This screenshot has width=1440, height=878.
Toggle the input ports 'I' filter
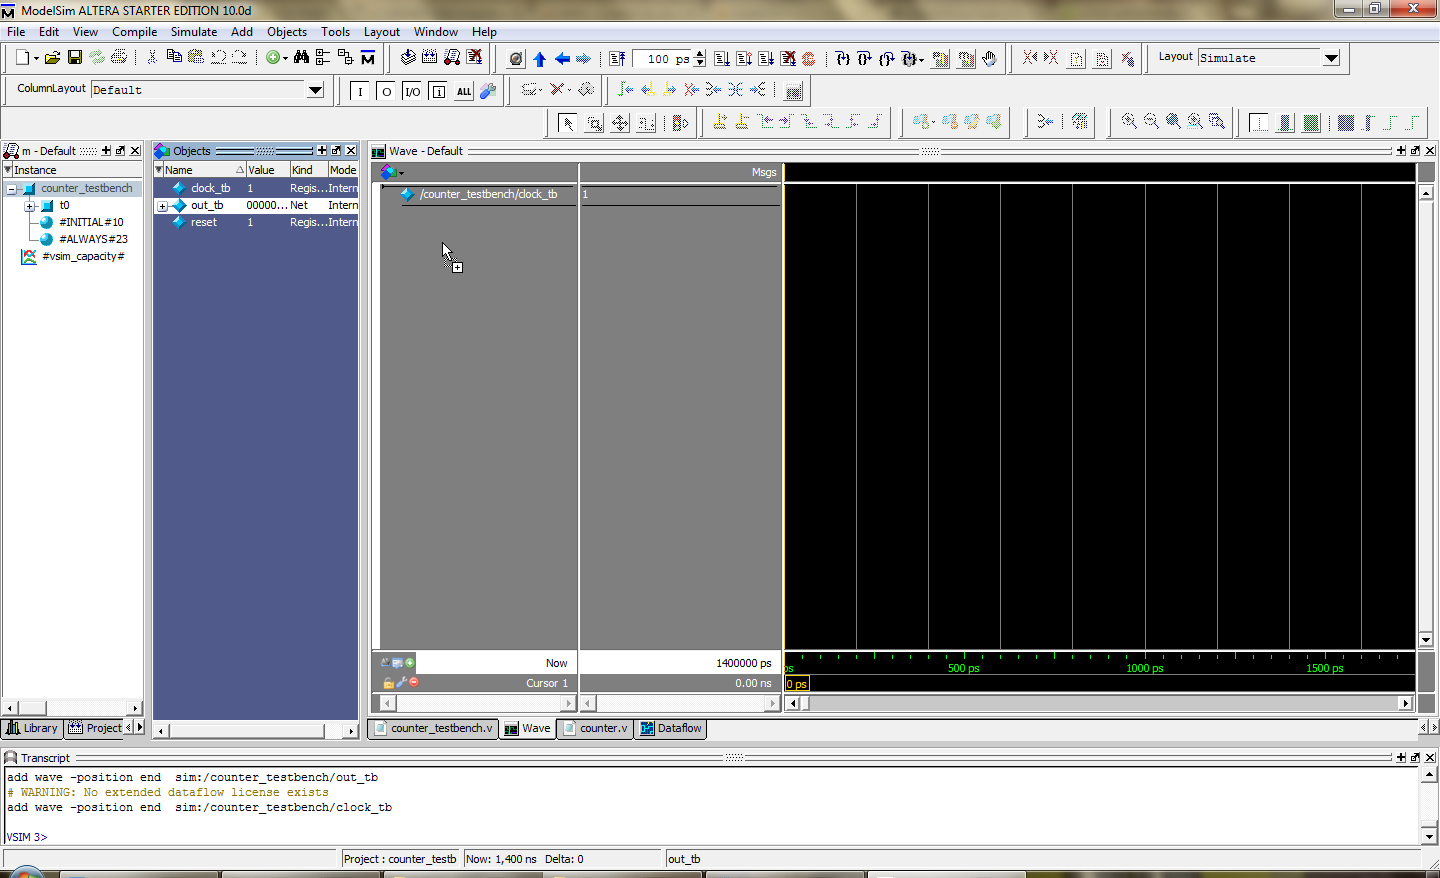(360, 91)
